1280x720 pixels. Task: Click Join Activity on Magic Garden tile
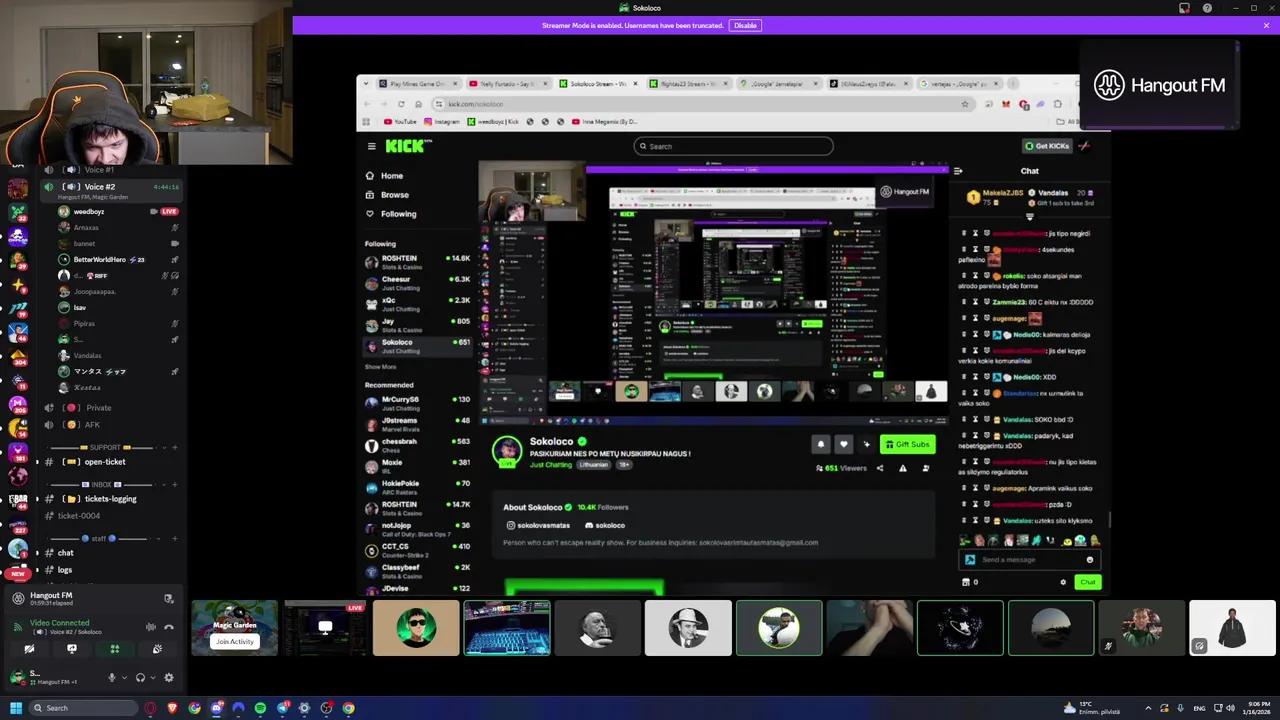pyautogui.click(x=234, y=641)
